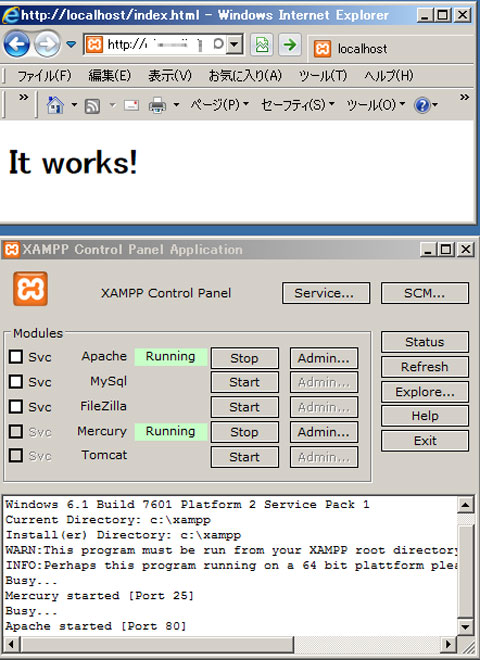Open the recent pages dropdown arrow
480x660 pixels.
[71, 44]
